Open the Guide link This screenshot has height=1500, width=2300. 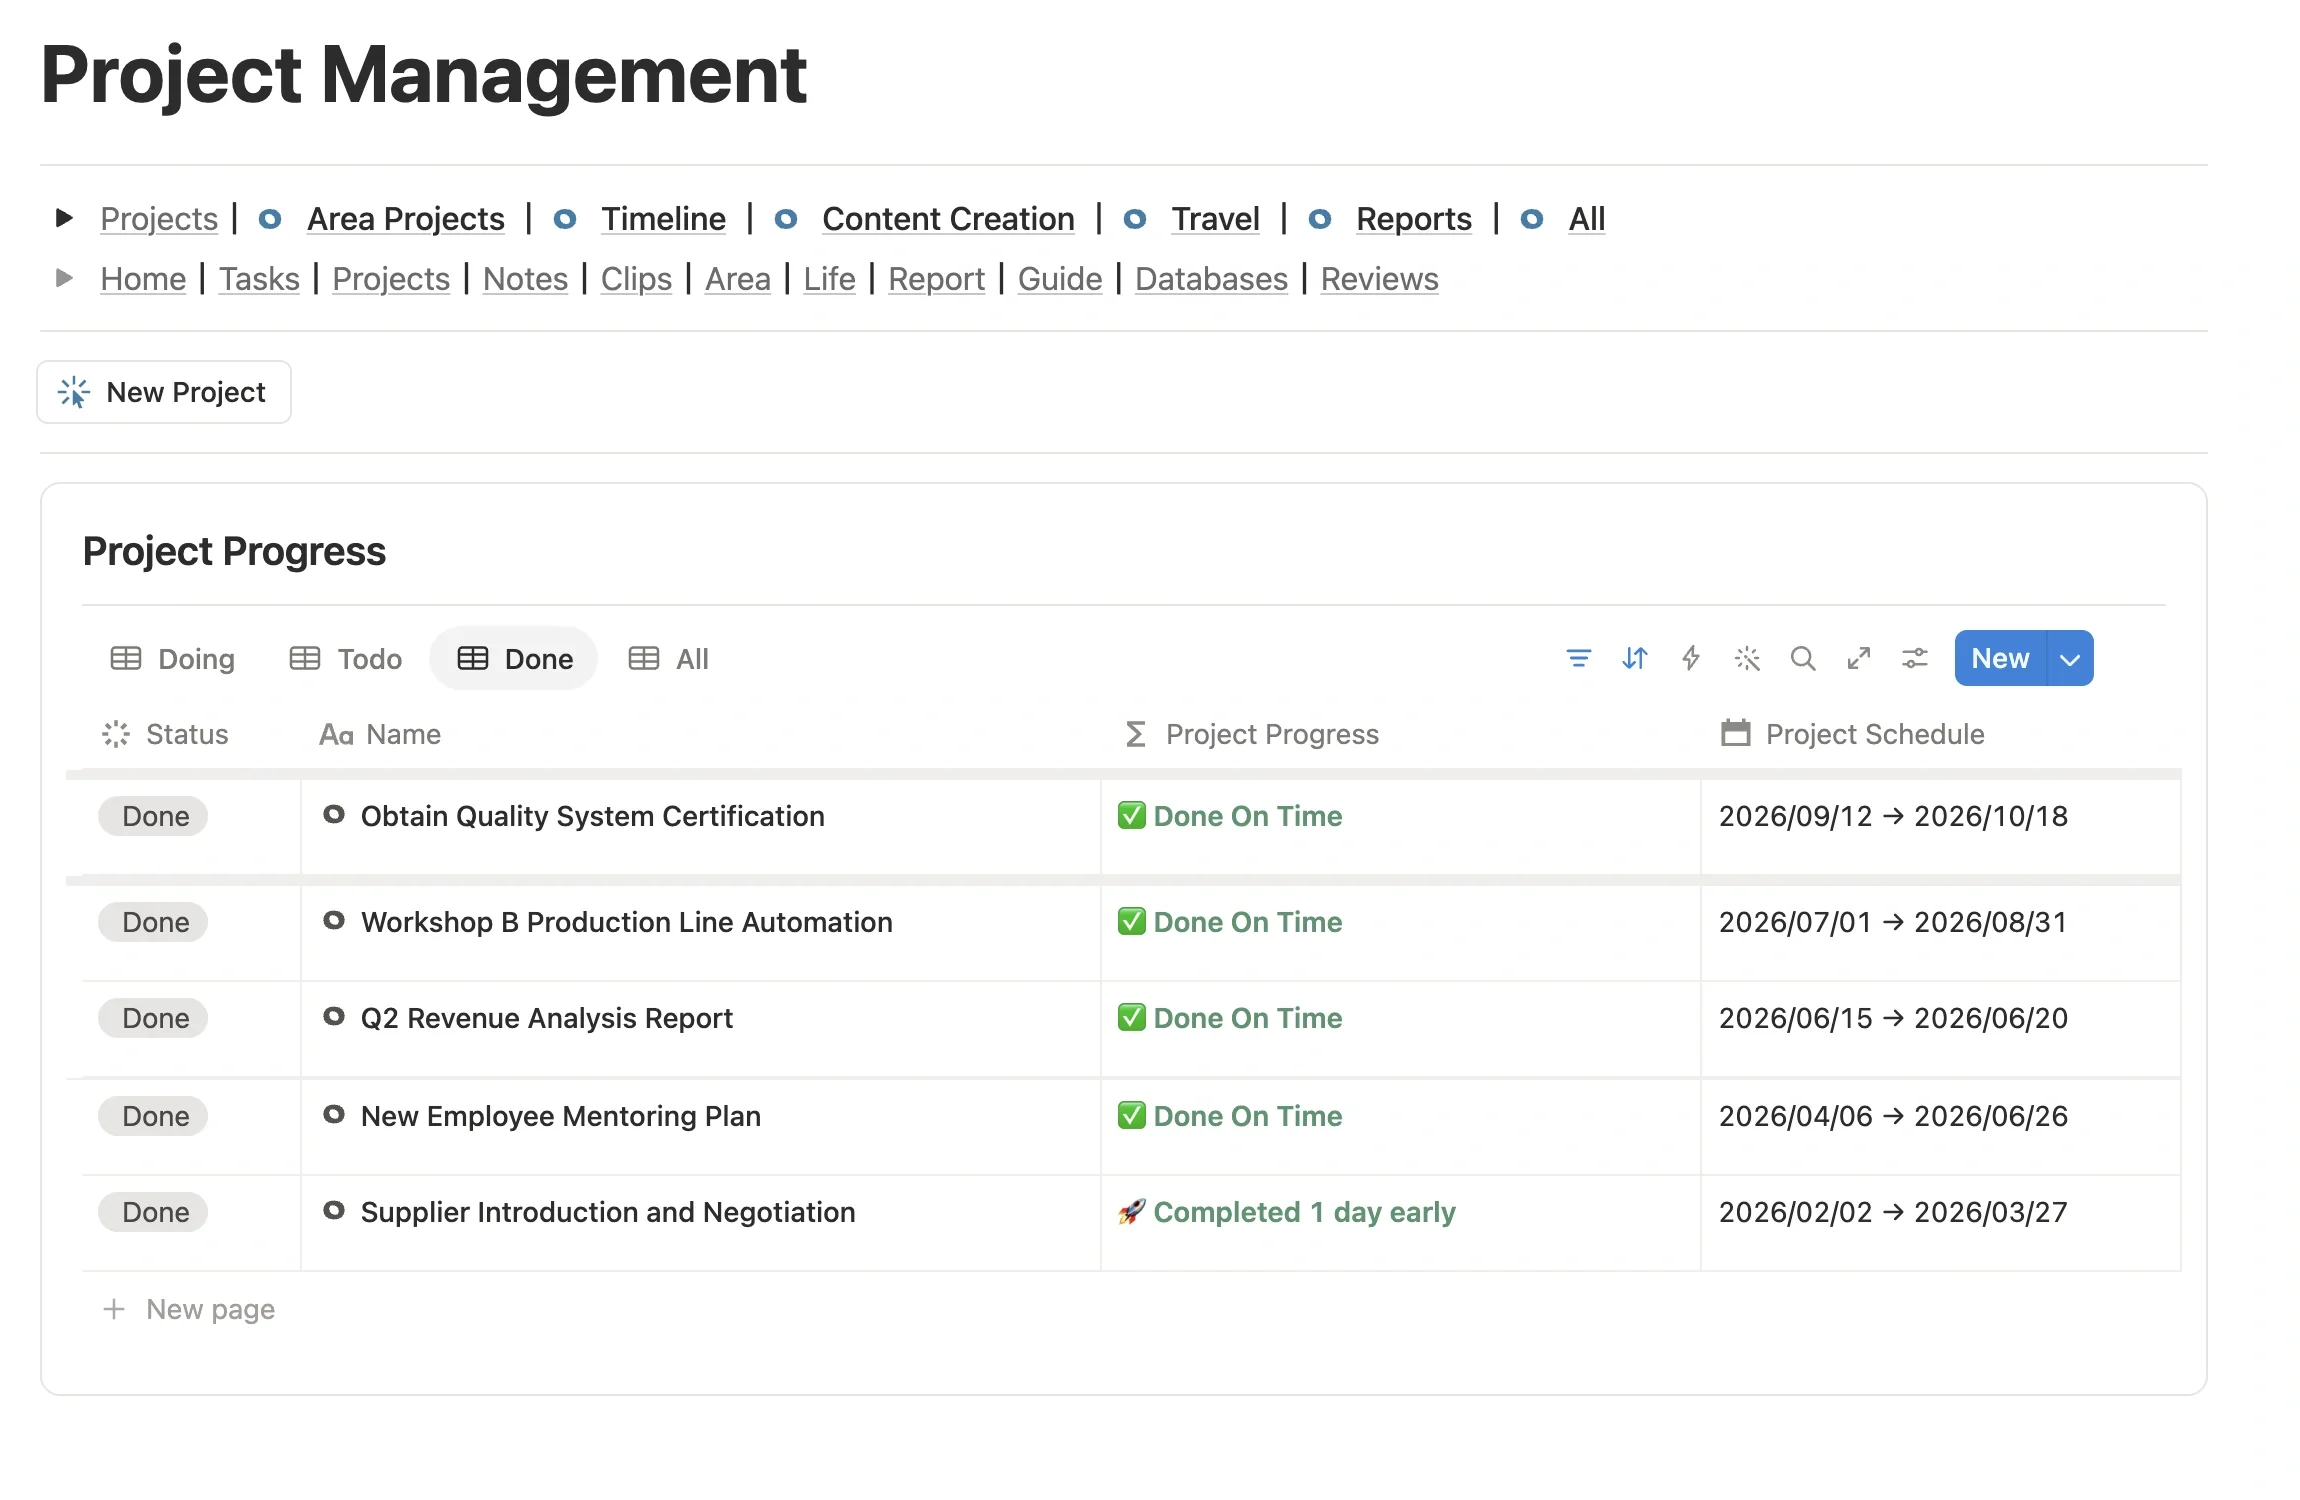click(x=1060, y=279)
